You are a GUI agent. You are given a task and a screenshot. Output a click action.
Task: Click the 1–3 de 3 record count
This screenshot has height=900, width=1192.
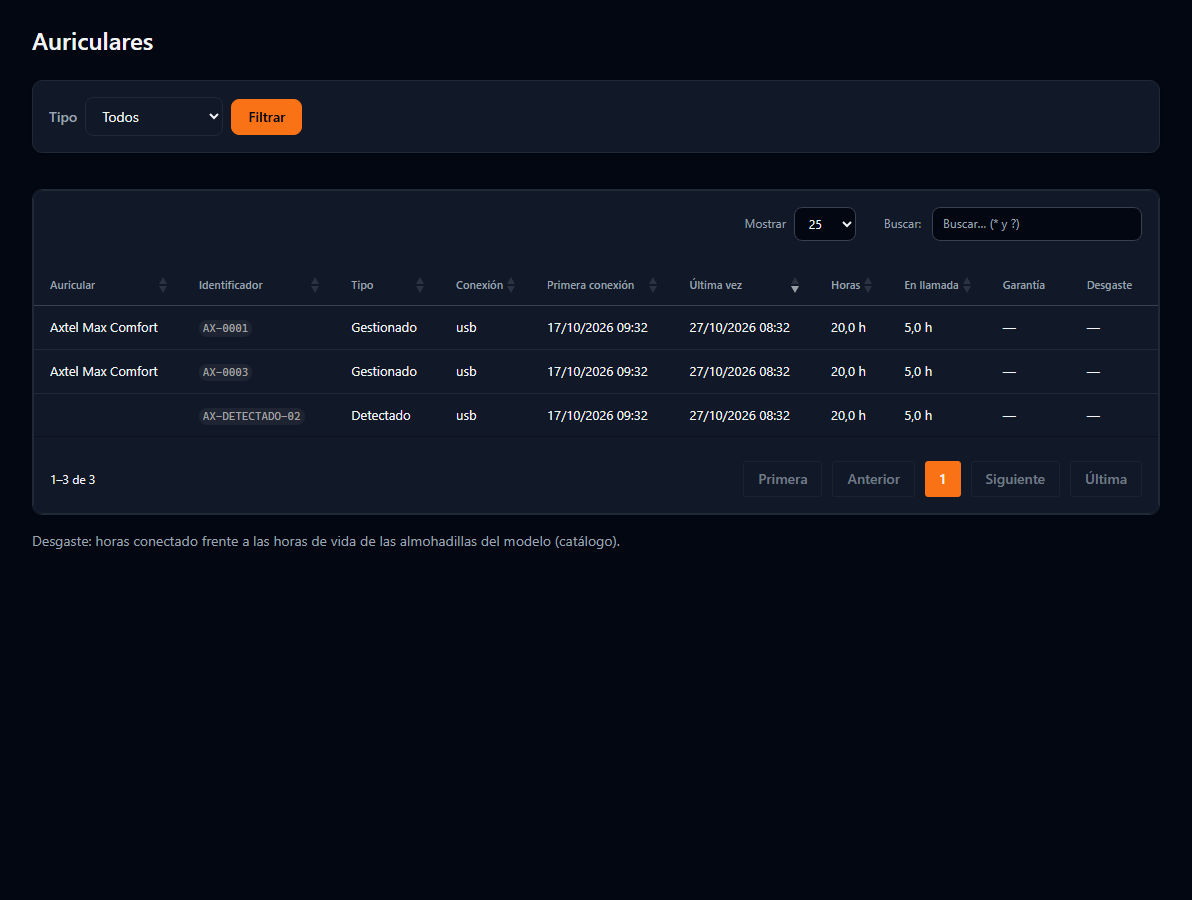pyautogui.click(x=73, y=480)
